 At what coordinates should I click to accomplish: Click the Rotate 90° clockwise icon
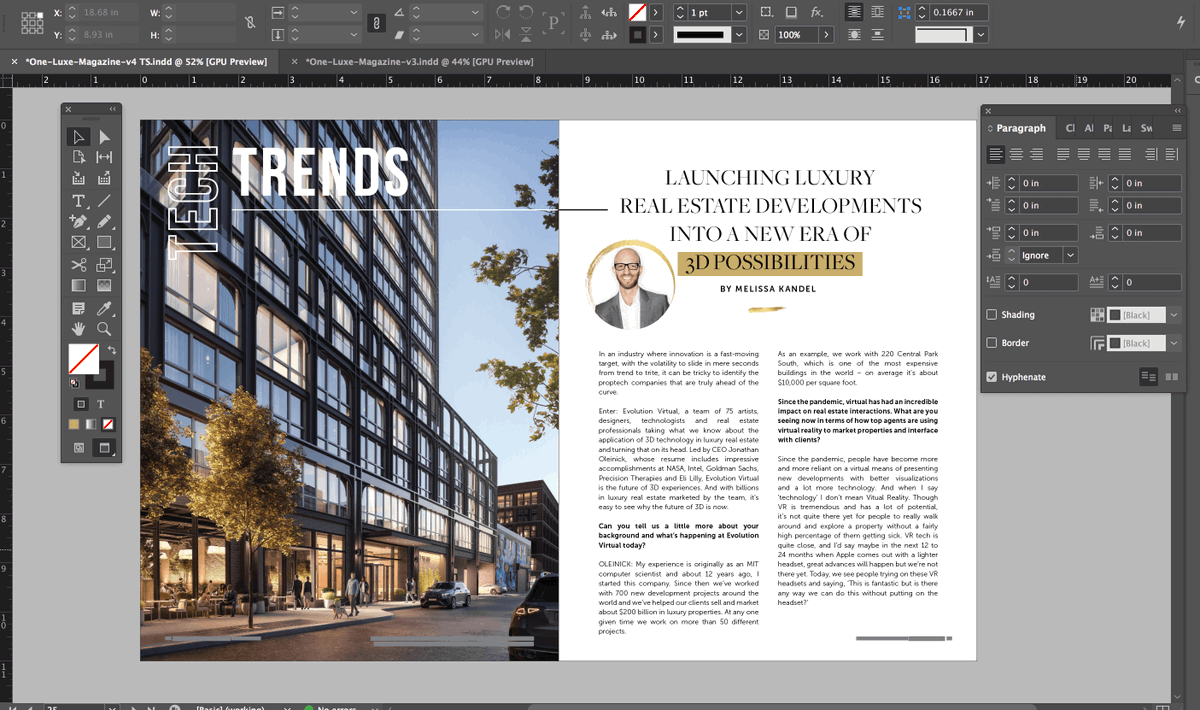click(503, 11)
